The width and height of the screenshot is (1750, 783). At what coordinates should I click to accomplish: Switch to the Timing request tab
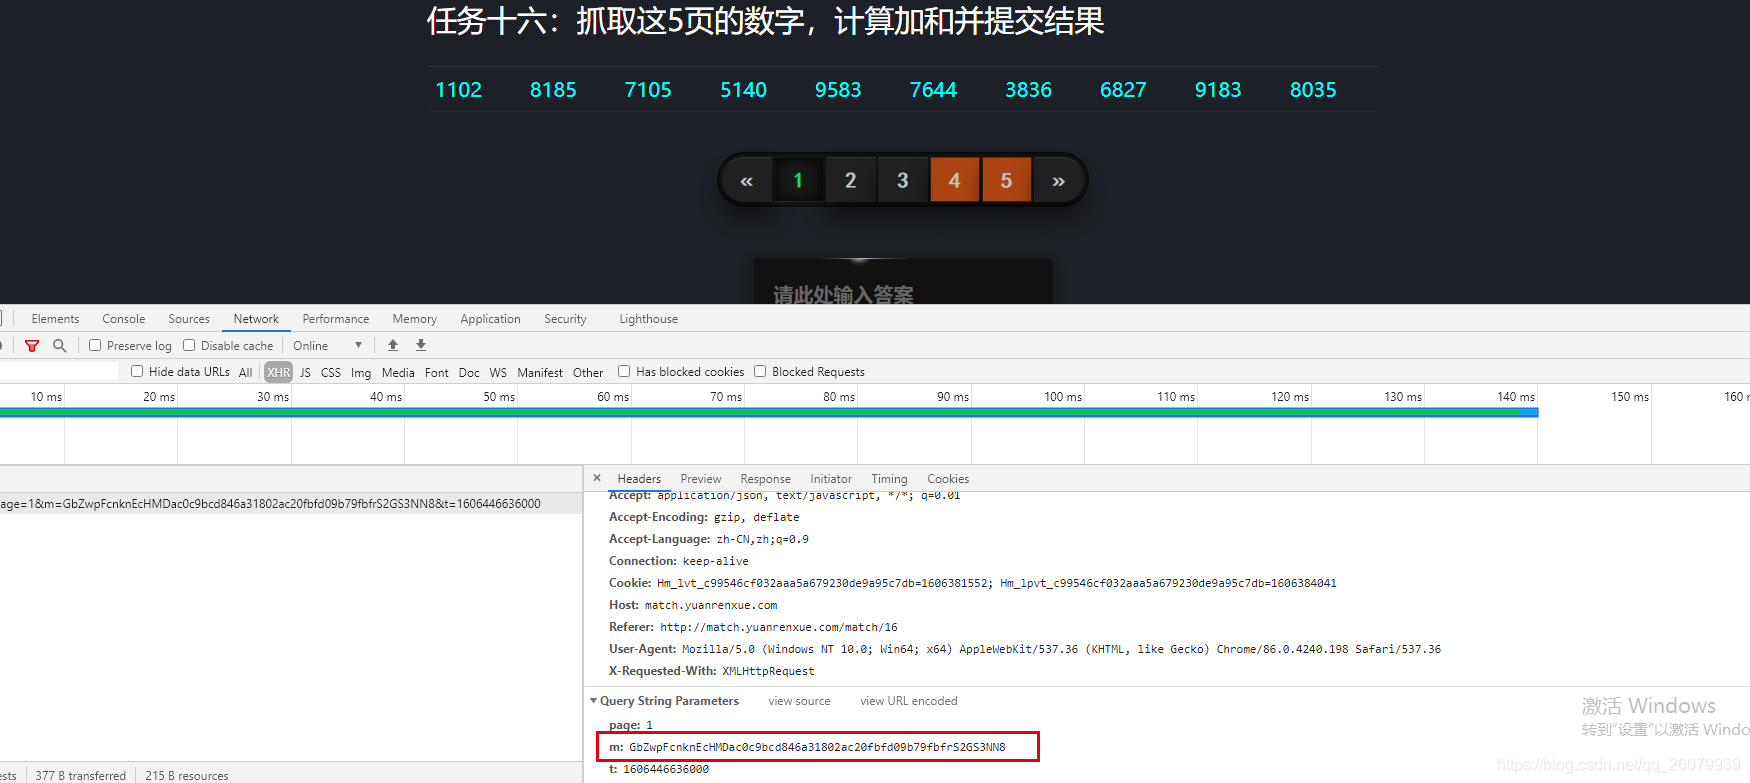point(889,479)
